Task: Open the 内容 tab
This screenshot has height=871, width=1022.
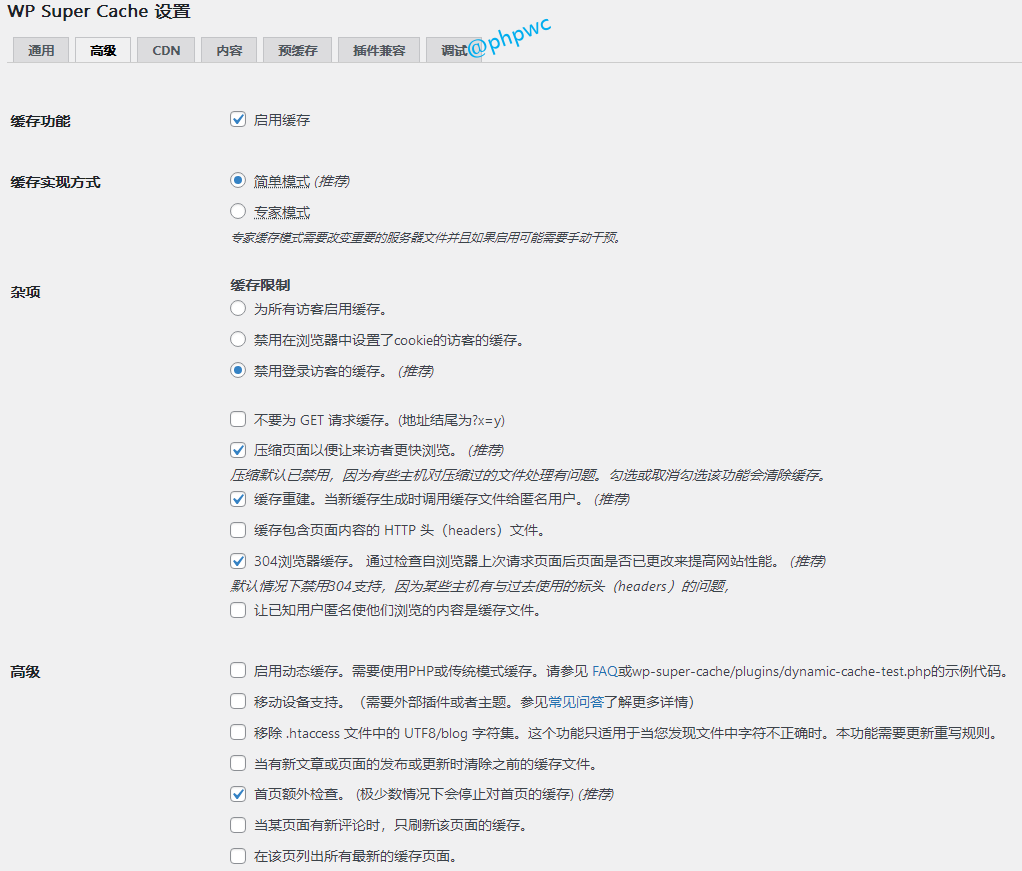Action: pos(229,50)
